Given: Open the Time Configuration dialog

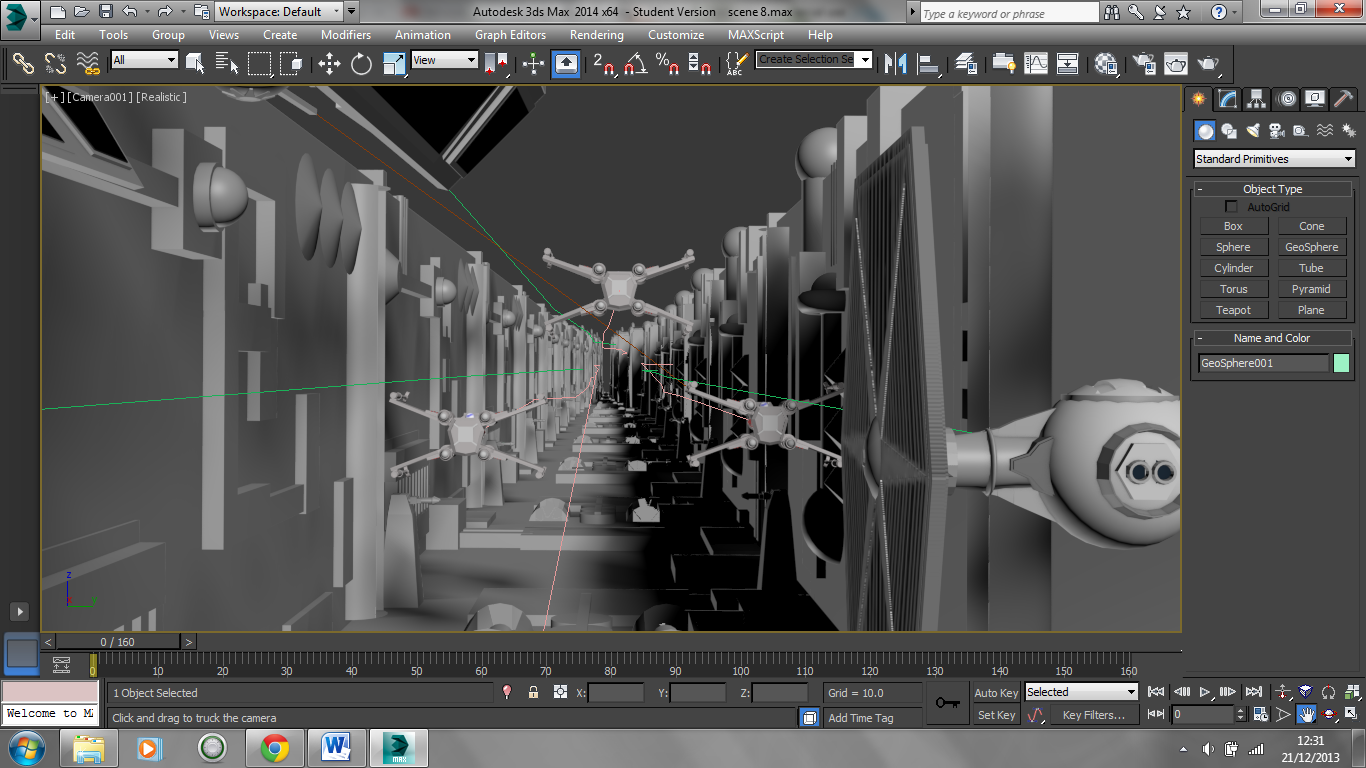Looking at the screenshot, I should coord(1261,714).
